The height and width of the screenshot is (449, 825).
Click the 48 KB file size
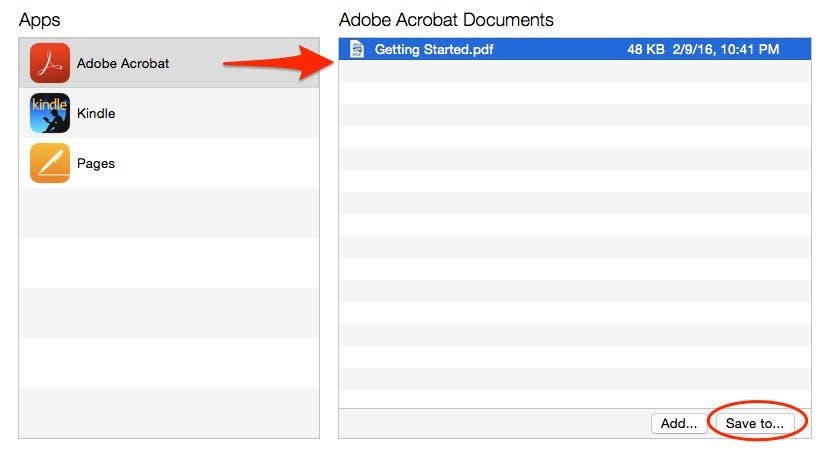pos(645,49)
